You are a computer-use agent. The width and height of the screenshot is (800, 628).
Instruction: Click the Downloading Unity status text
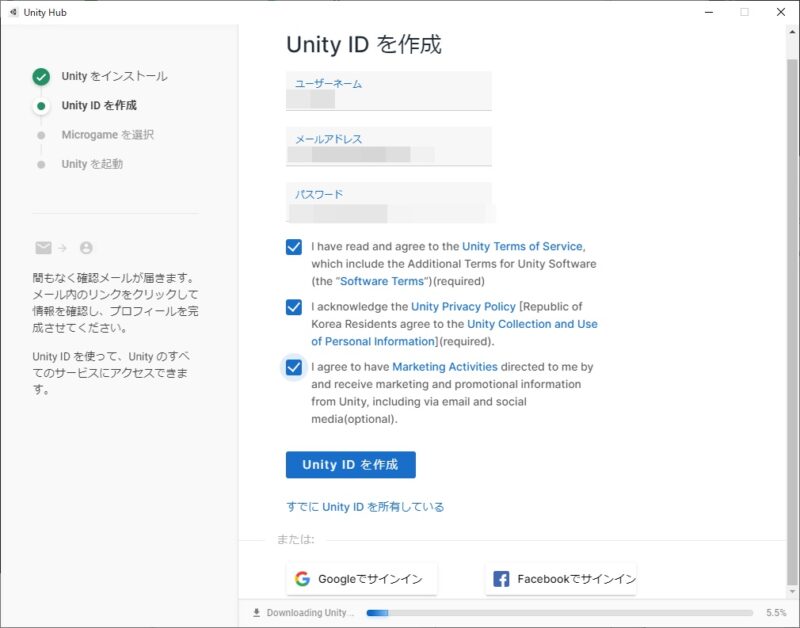[310, 613]
